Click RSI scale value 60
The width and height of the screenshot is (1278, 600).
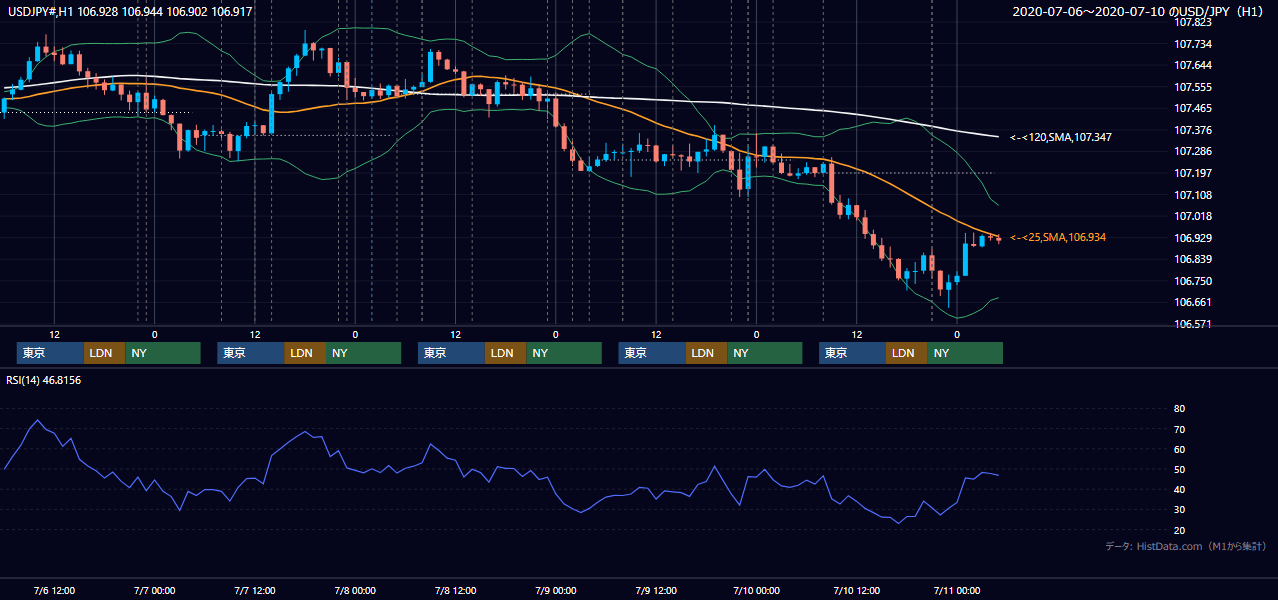[1179, 449]
